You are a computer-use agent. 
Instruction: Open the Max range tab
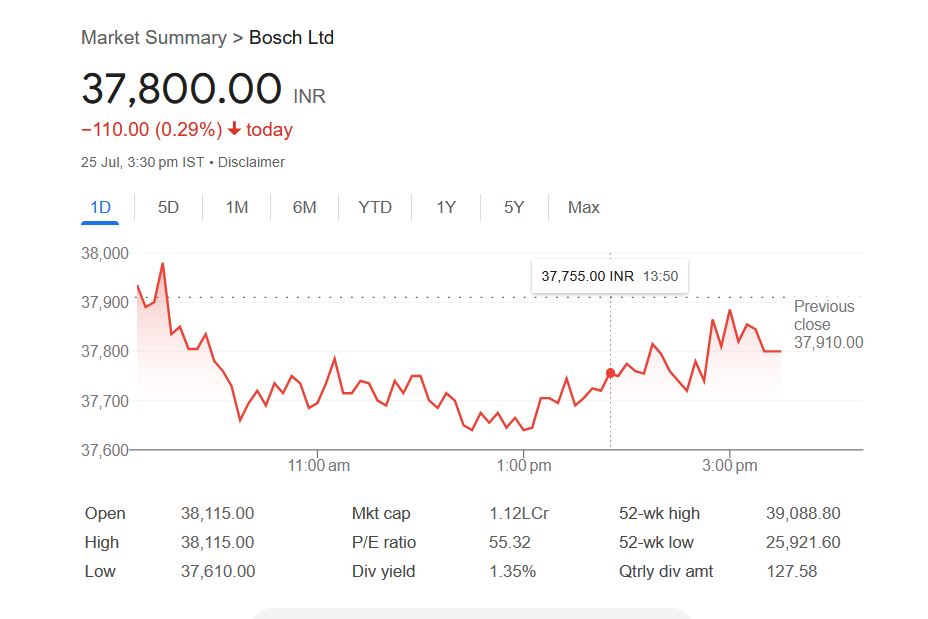point(583,208)
